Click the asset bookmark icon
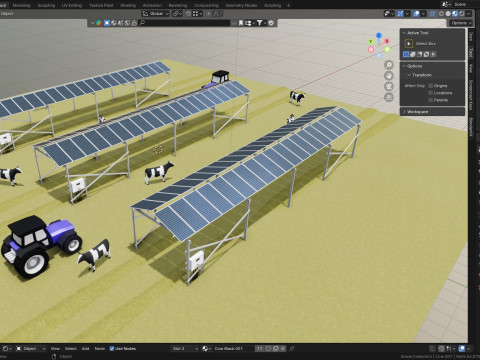Image resolution: width=480 pixels, height=360 pixels. pos(241,23)
